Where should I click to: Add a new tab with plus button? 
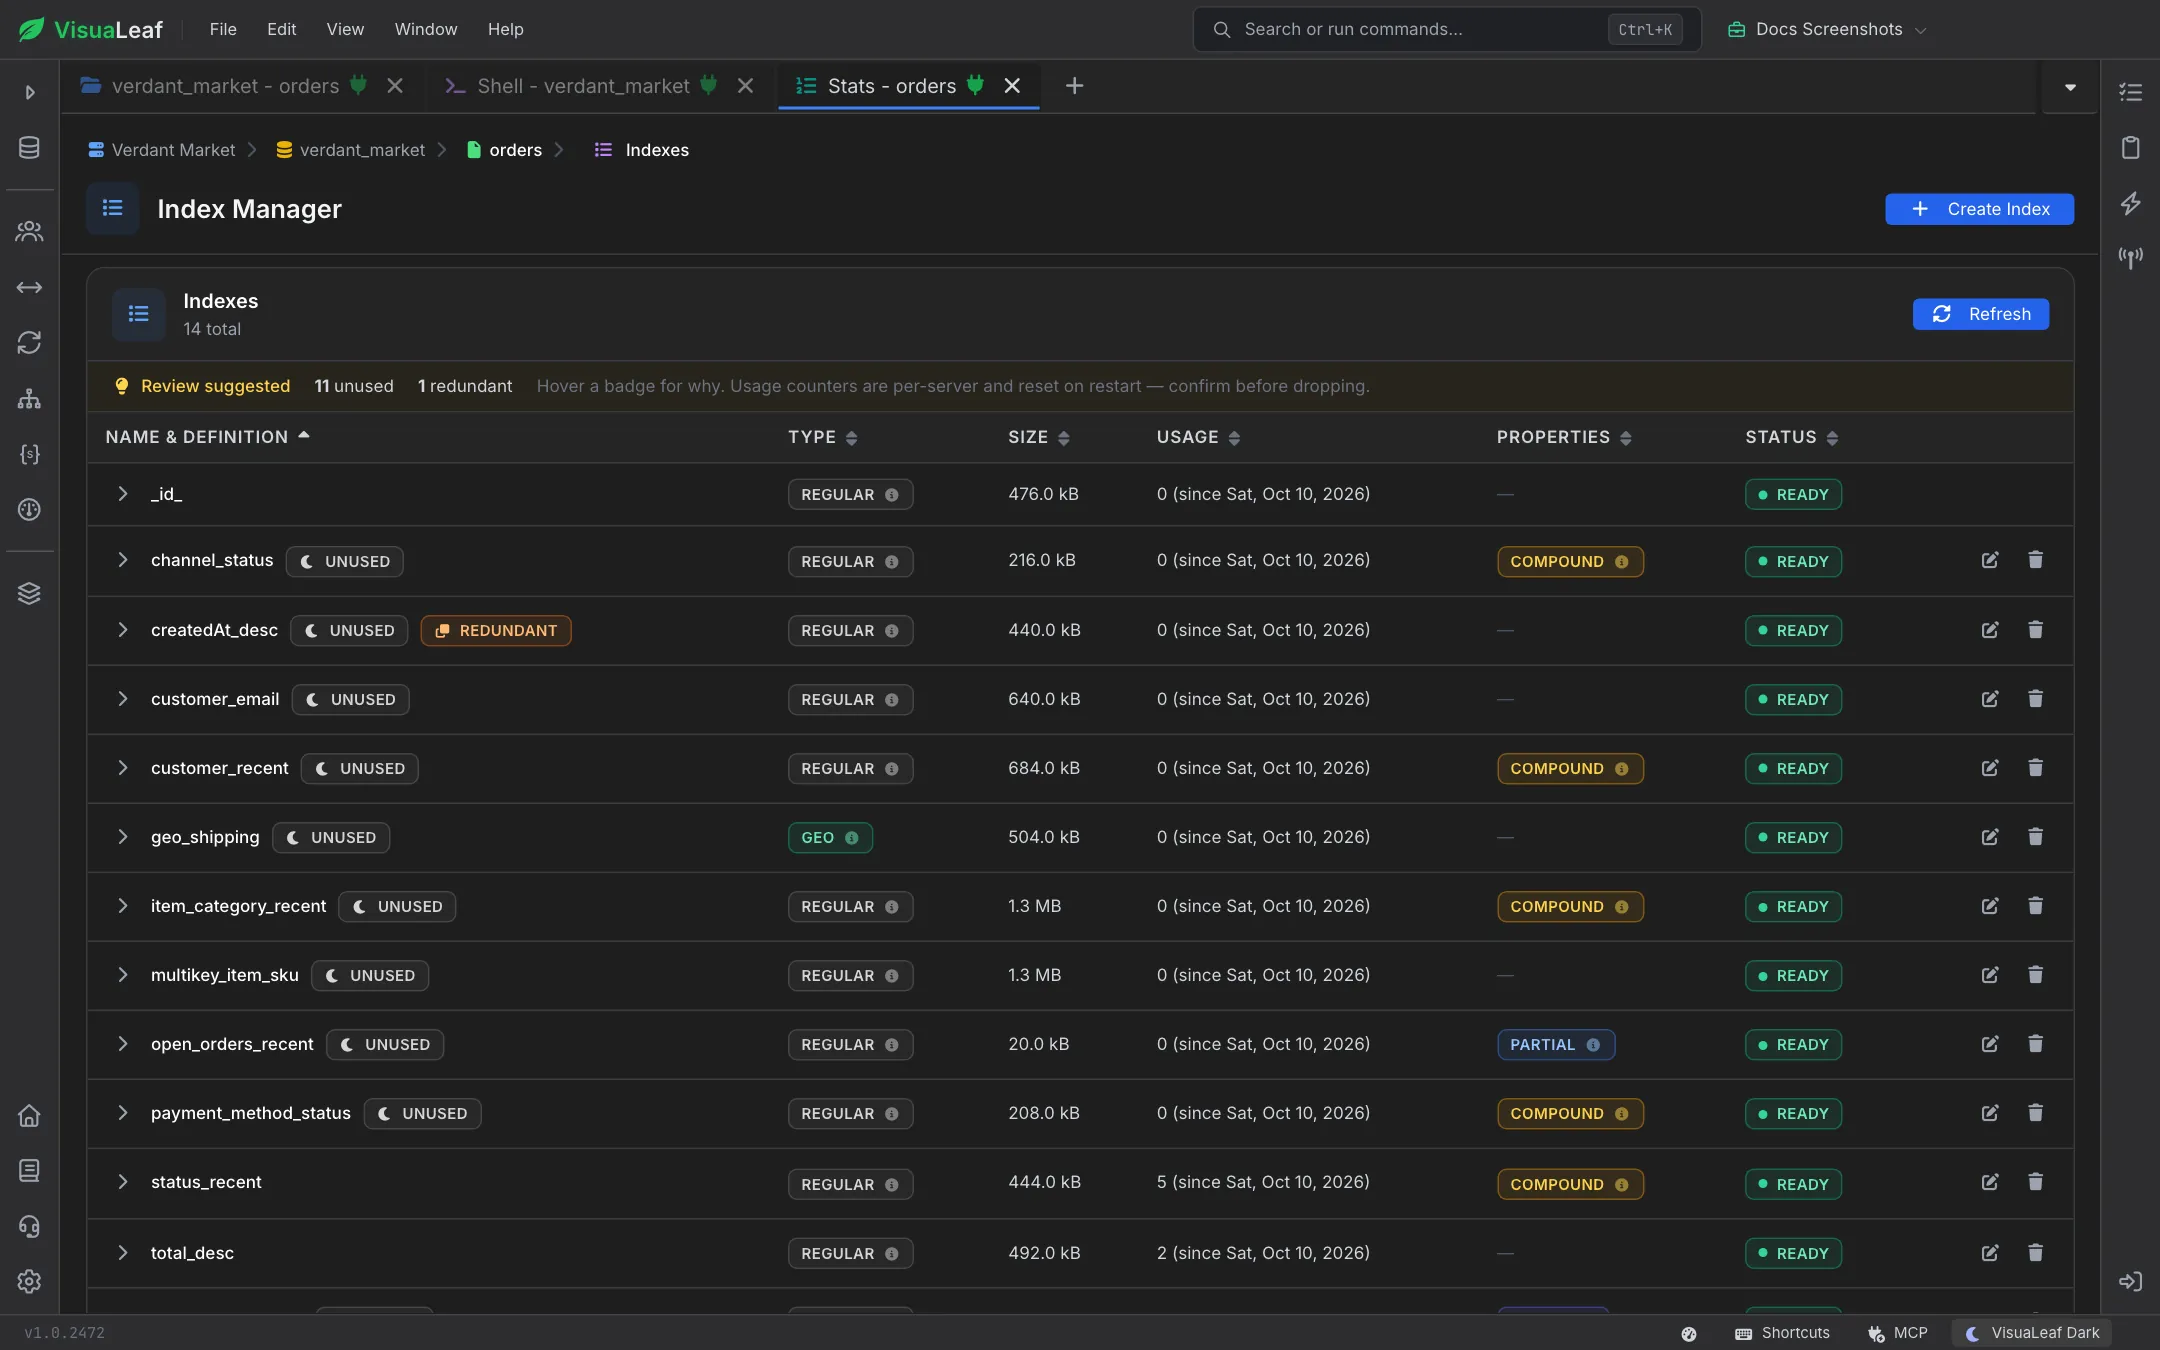point(1074,86)
